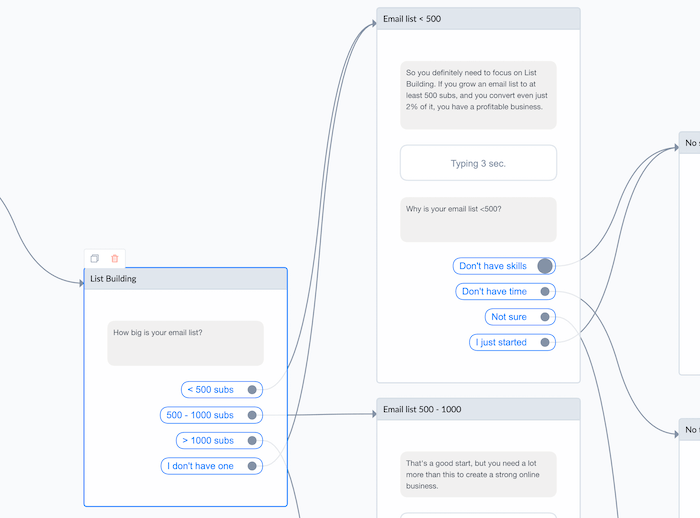The width and height of the screenshot is (700, 518).
Task: Click the 'Don't have skills' reply button
Action: click(x=504, y=266)
